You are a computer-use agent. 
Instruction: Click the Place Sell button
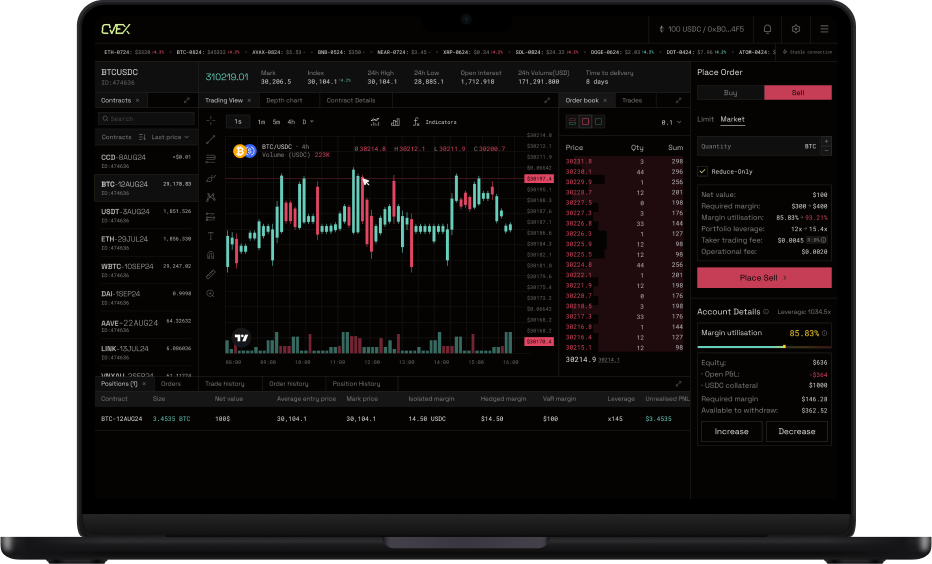click(763, 277)
